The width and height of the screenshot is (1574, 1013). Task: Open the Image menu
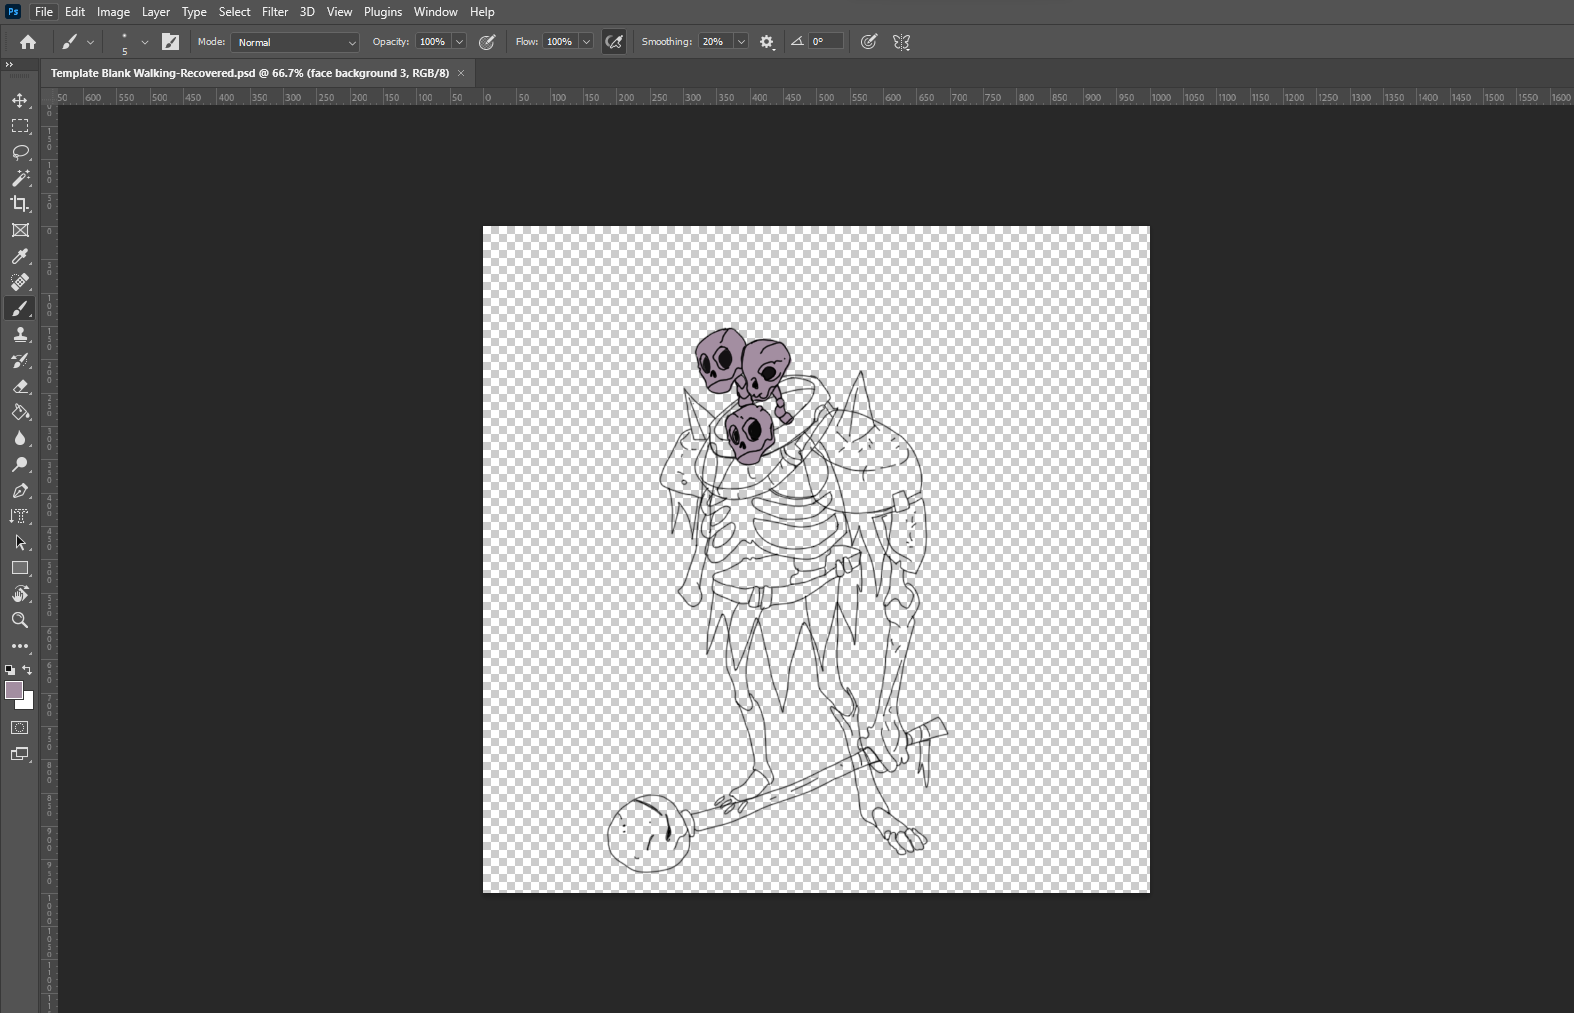pyautogui.click(x=113, y=12)
